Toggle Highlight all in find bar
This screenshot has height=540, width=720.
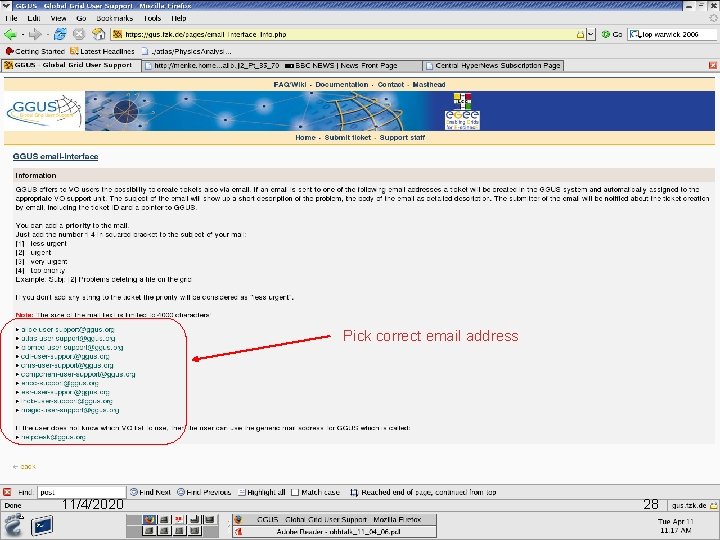[x=261, y=492]
